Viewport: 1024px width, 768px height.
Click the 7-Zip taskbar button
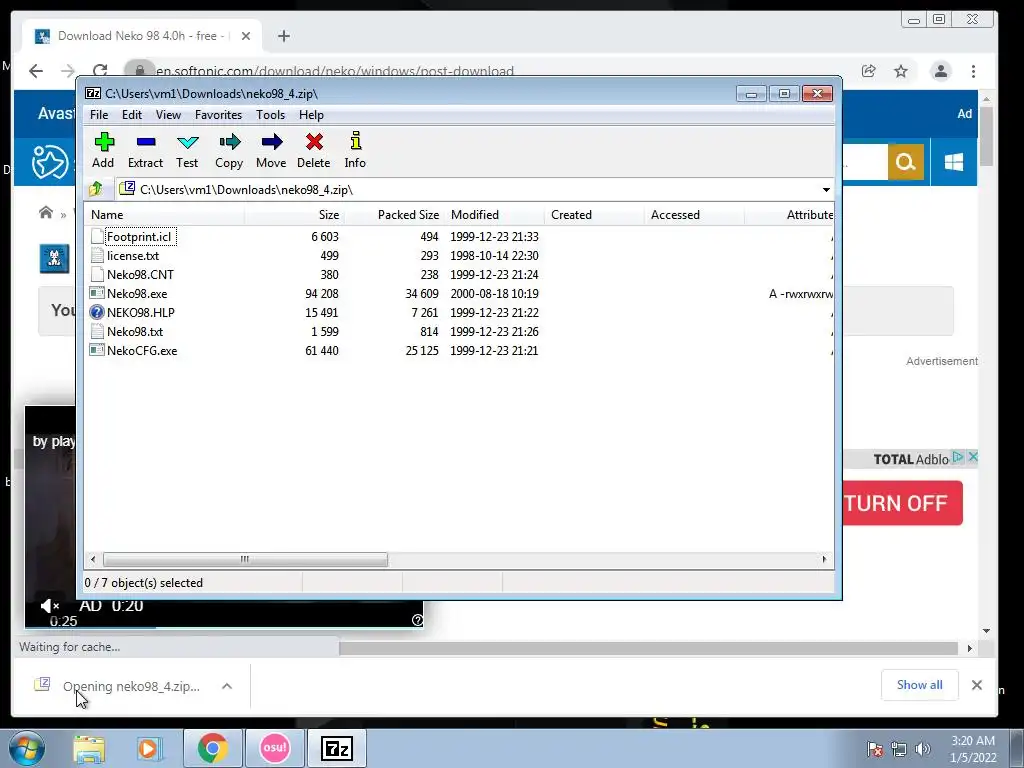[337, 748]
